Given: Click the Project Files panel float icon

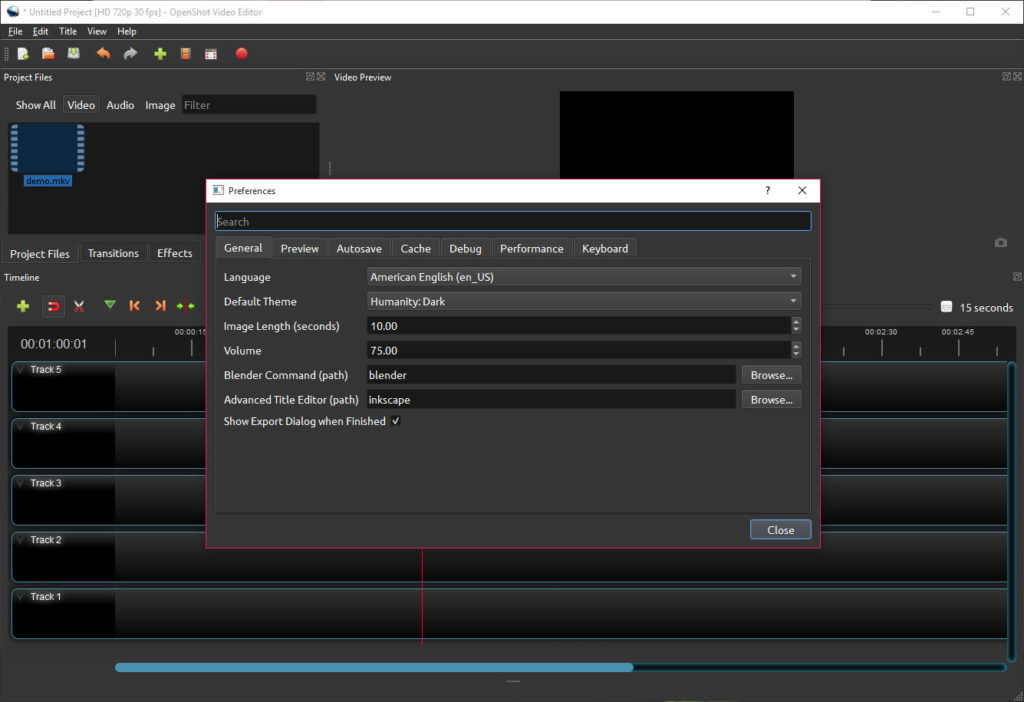Looking at the screenshot, I should [x=310, y=76].
